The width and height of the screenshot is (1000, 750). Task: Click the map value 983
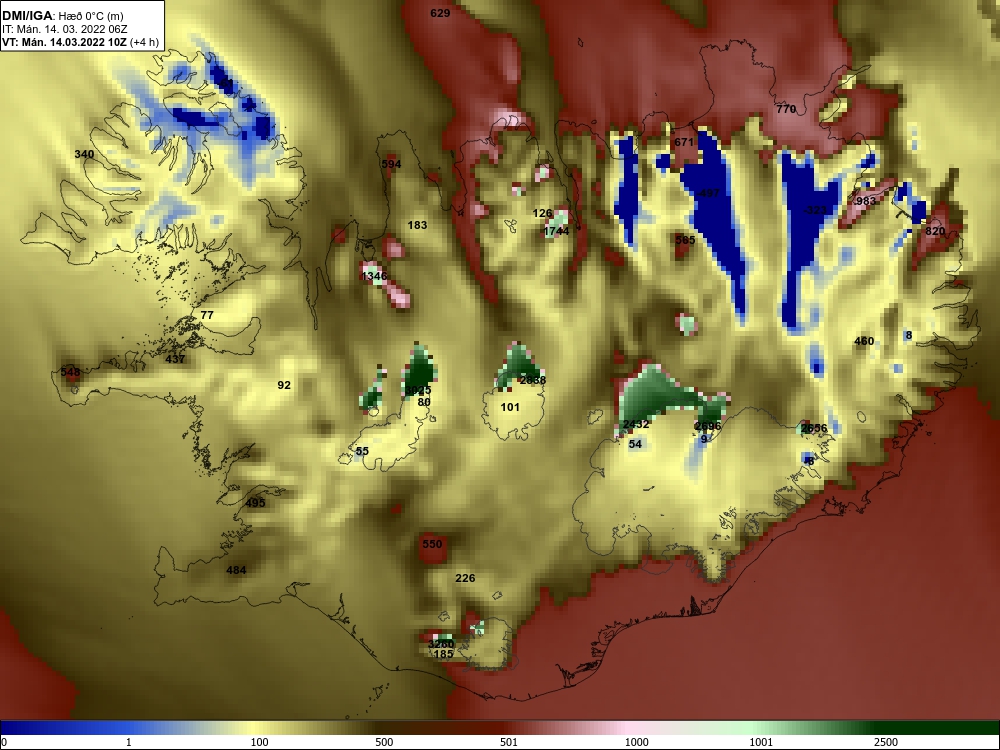tap(865, 201)
